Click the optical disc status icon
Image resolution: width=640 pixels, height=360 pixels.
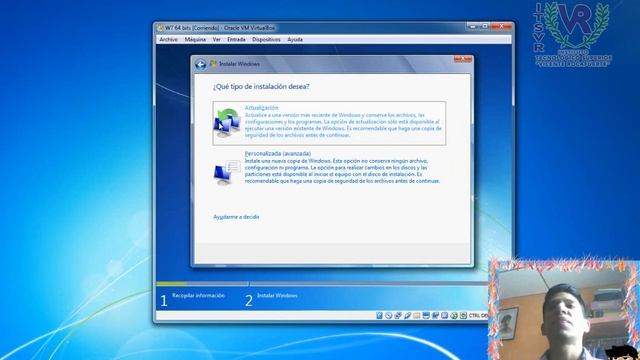click(388, 316)
